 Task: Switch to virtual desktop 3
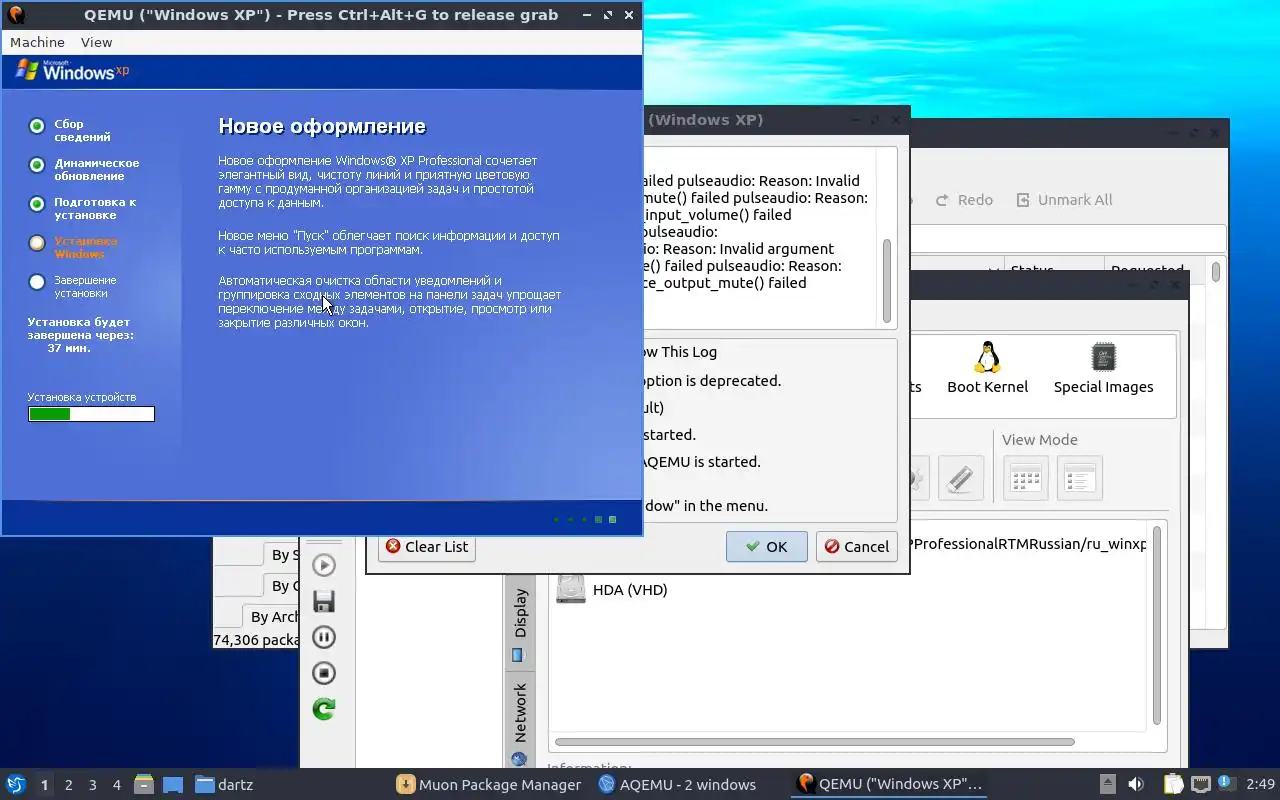pyautogui.click(x=92, y=785)
